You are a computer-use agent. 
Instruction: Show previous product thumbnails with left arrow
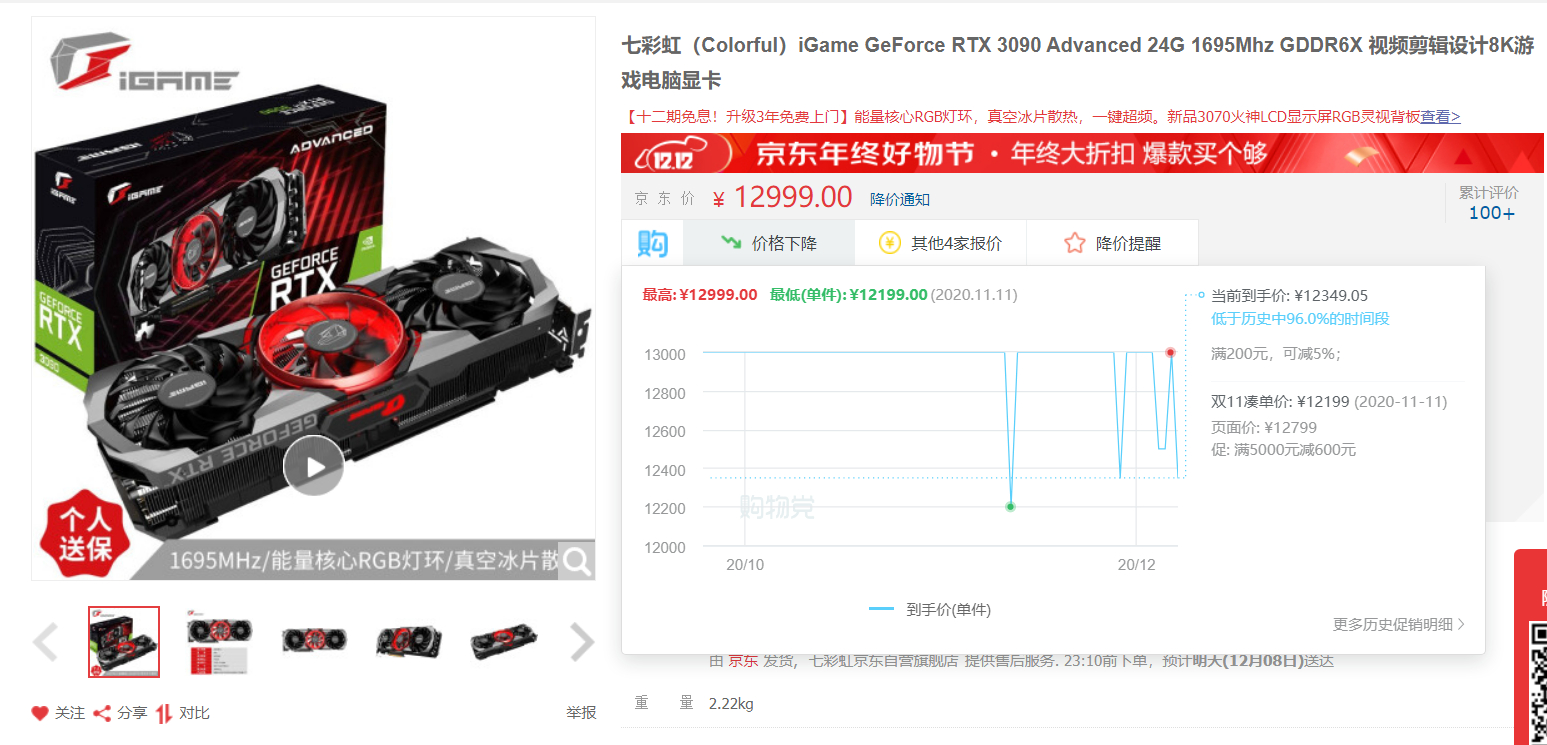pos(45,642)
